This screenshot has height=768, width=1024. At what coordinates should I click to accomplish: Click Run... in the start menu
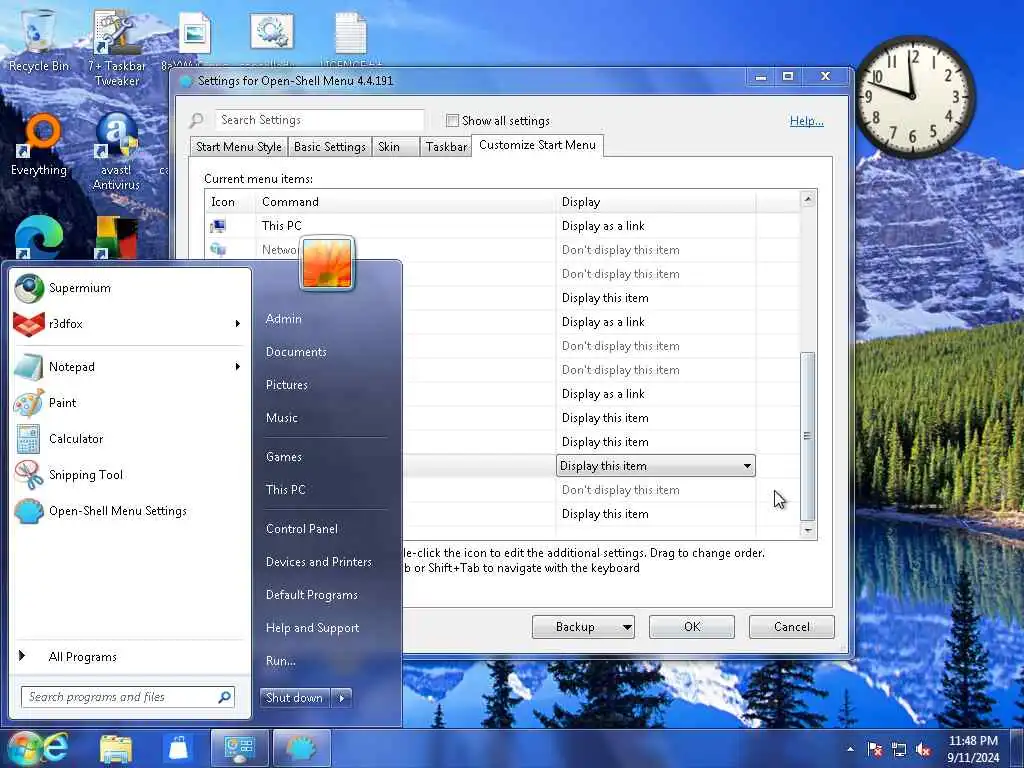click(281, 661)
